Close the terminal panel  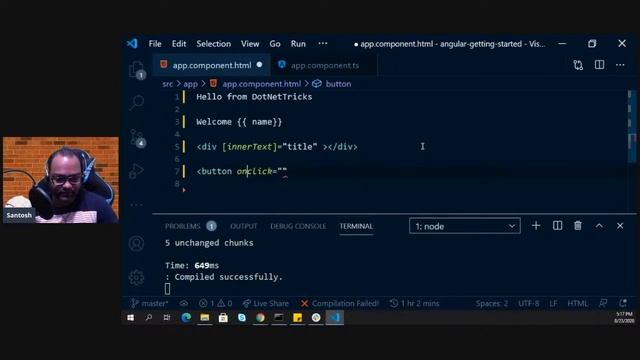tap(620, 226)
